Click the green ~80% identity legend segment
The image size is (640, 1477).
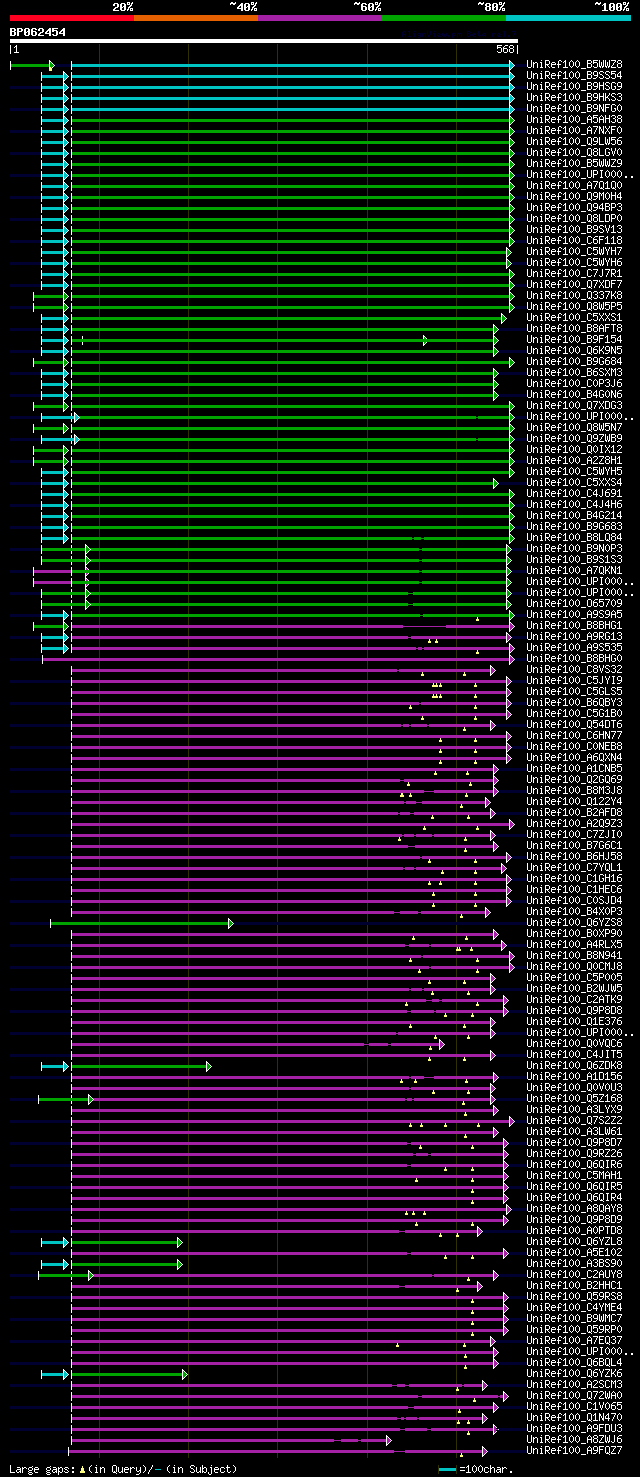point(444,18)
